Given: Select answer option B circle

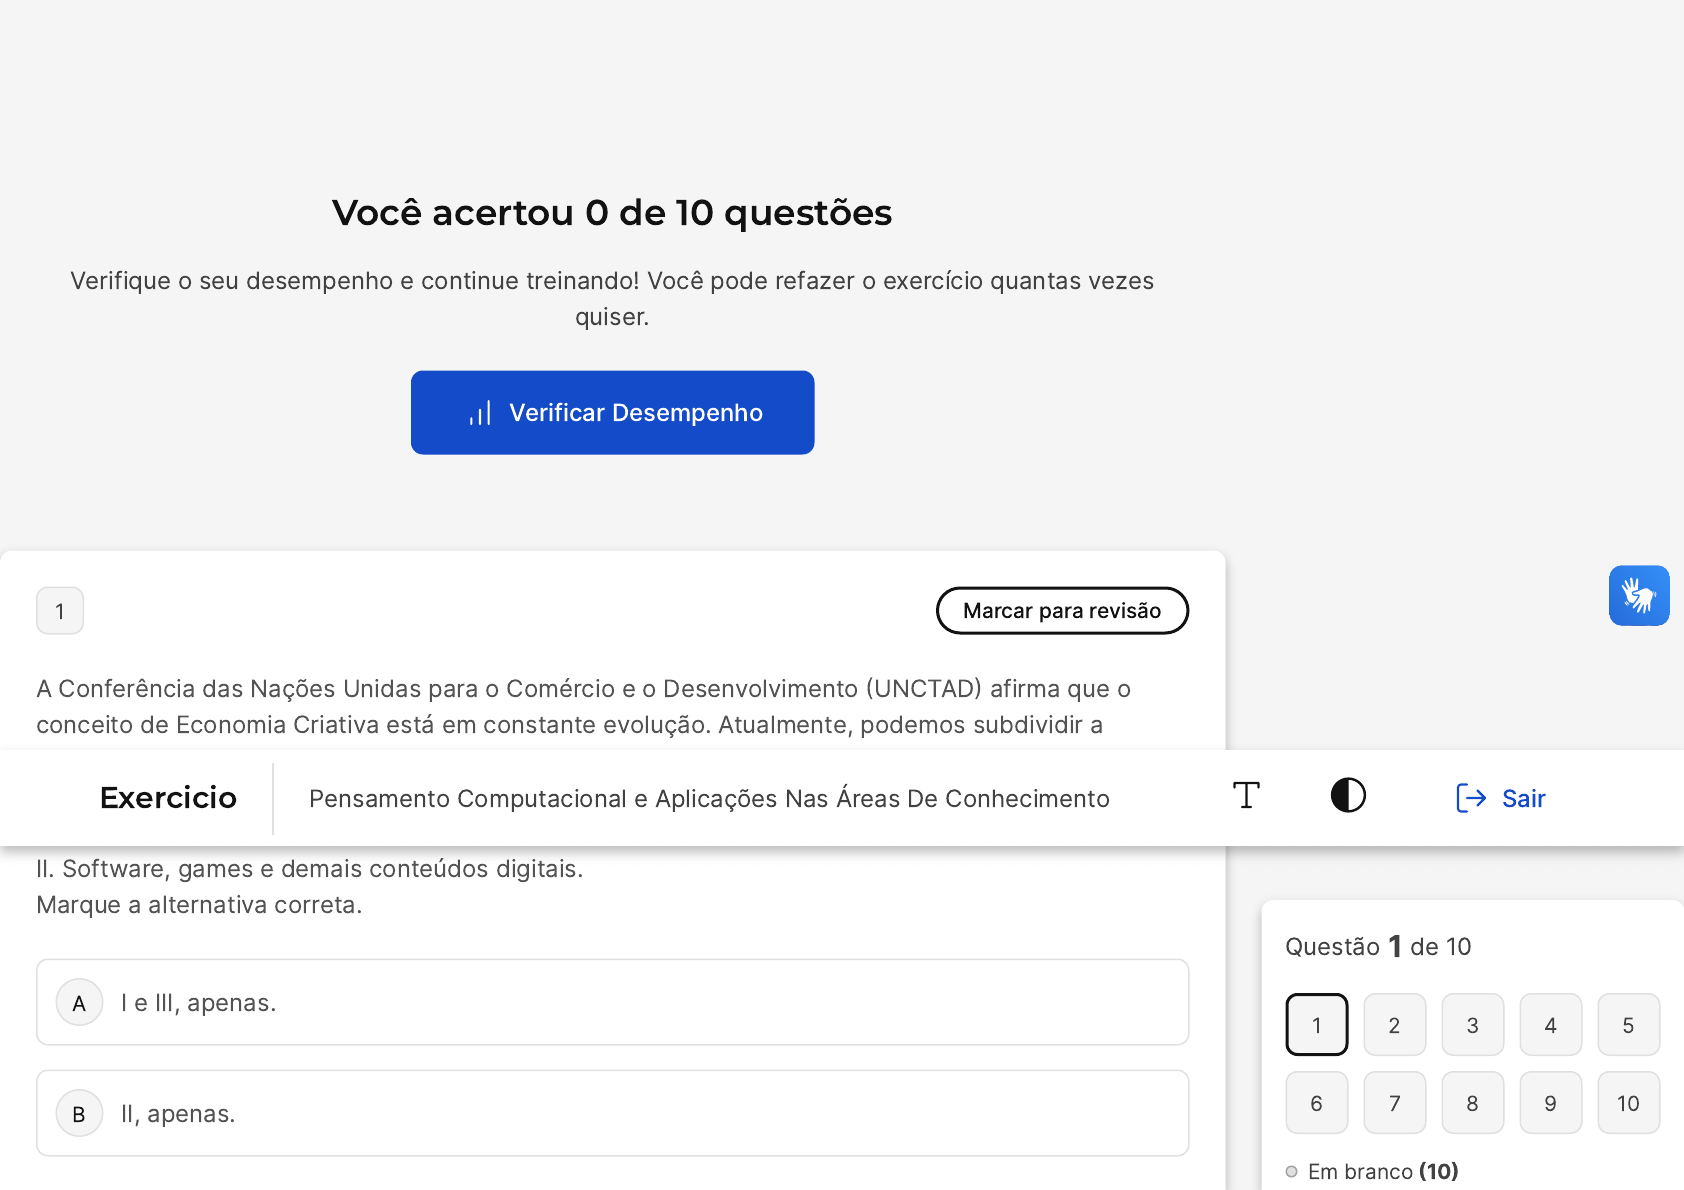Looking at the screenshot, I should [x=80, y=1114].
